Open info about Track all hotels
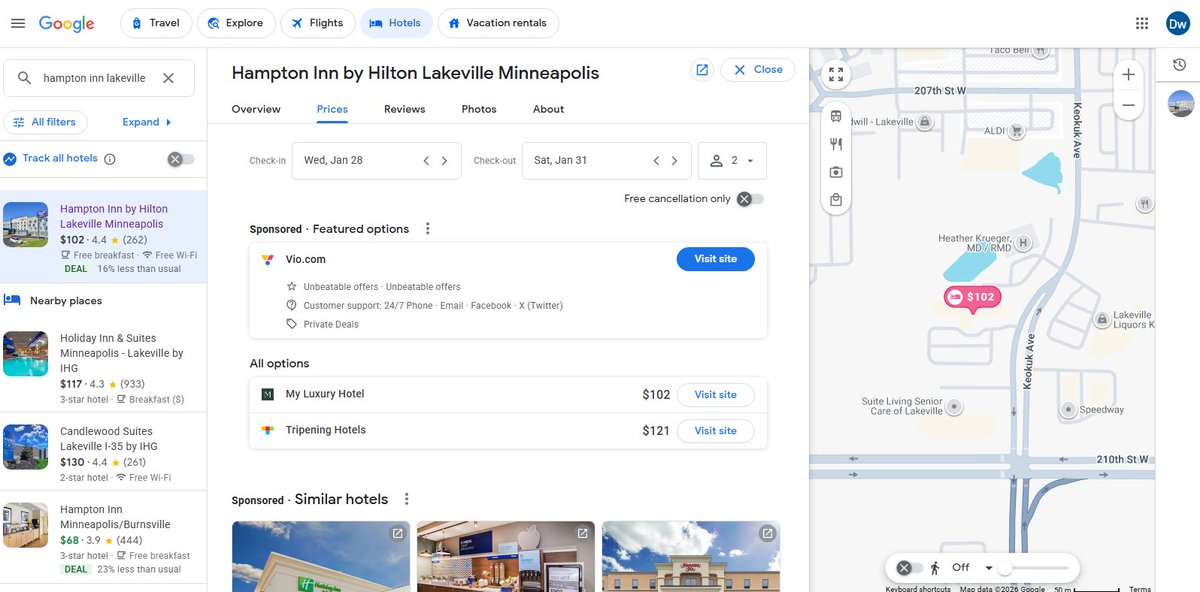 (110, 159)
